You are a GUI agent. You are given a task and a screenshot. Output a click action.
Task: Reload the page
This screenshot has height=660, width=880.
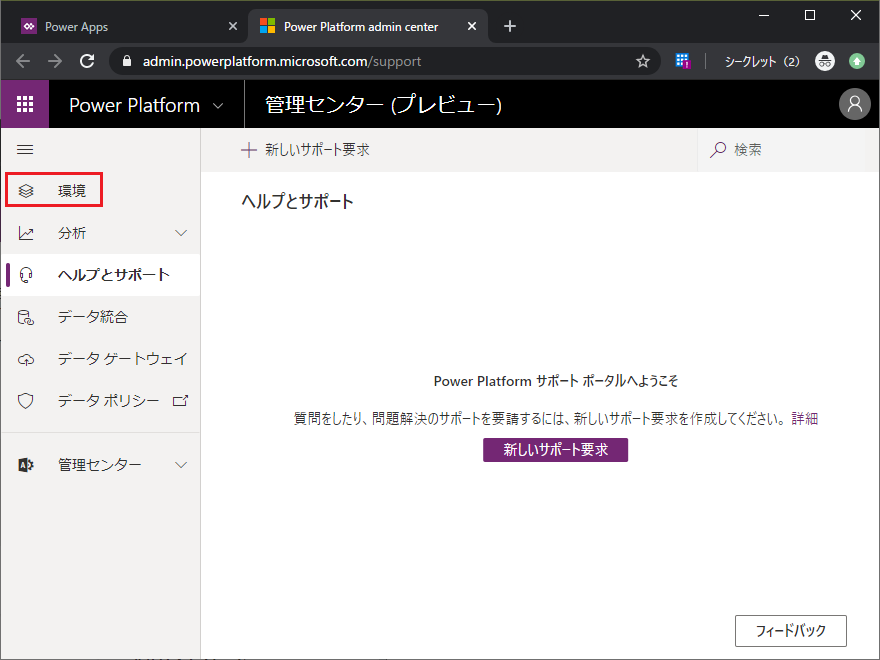tap(87, 61)
